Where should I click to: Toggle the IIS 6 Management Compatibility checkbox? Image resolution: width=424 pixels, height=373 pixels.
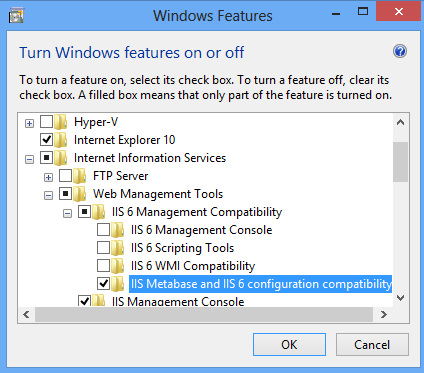84,212
